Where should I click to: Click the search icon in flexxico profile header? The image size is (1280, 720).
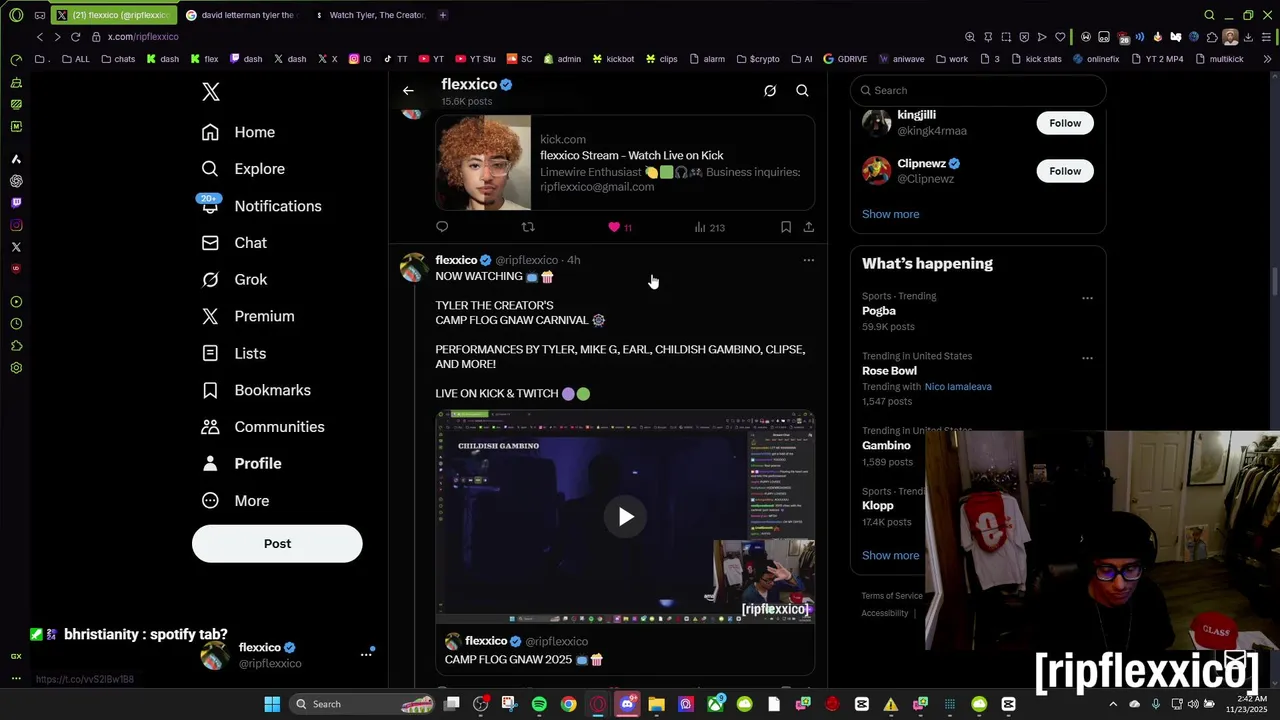802,91
